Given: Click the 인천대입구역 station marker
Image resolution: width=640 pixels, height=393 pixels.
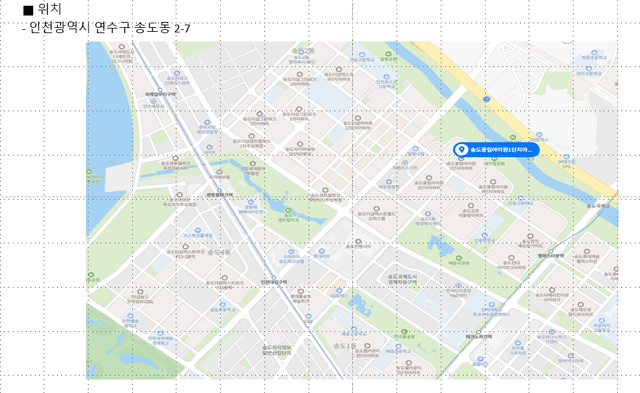Looking at the screenshot, I should click(x=274, y=278).
